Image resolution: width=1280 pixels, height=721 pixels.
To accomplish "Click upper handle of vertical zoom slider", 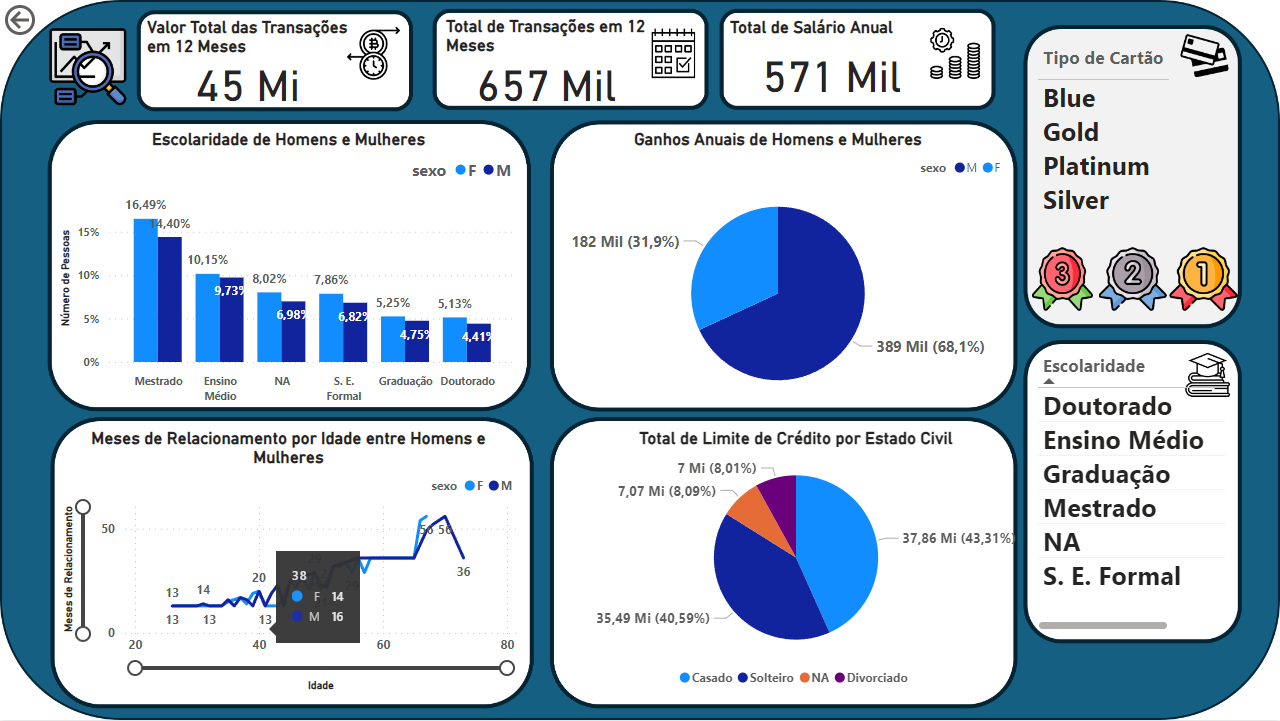I will pos(83,508).
